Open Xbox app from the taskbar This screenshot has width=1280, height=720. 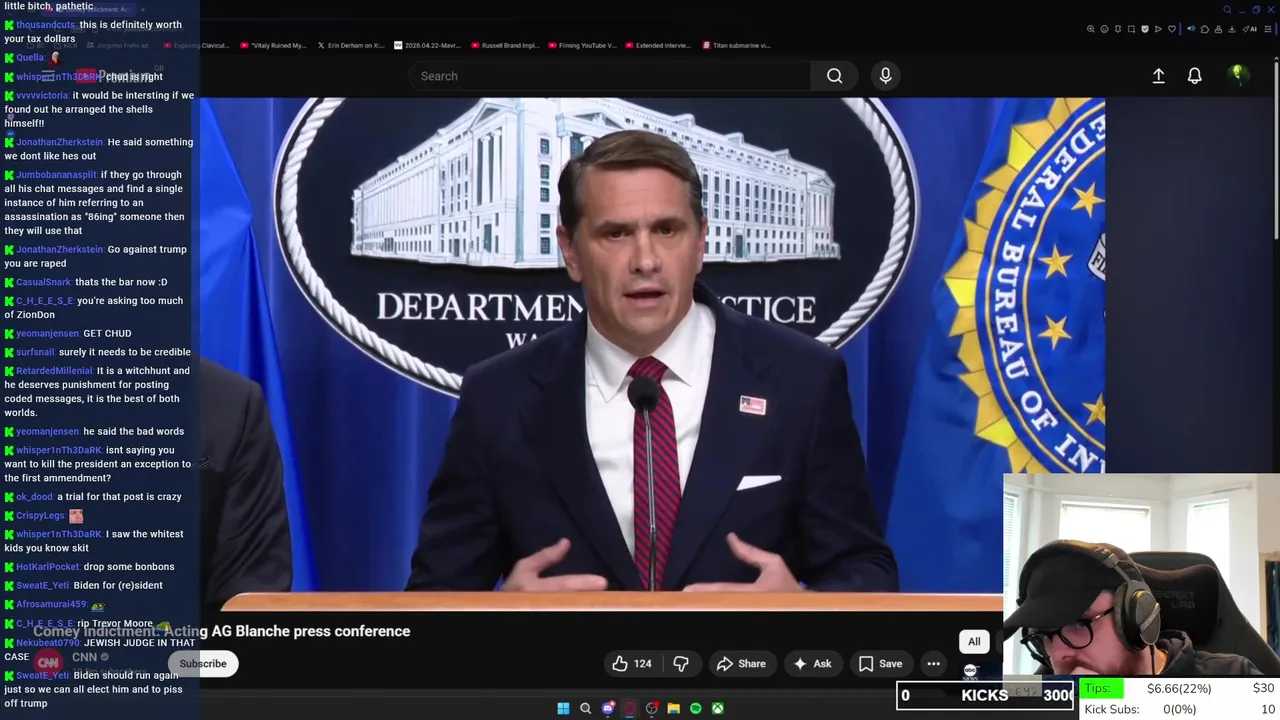[717, 708]
